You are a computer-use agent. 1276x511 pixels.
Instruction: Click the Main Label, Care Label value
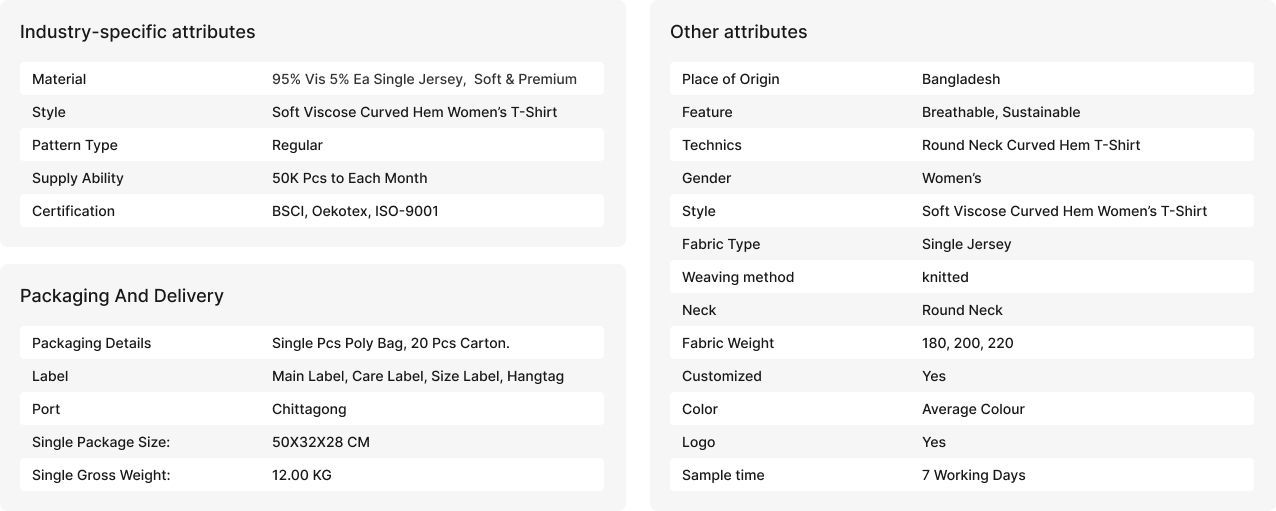417,376
